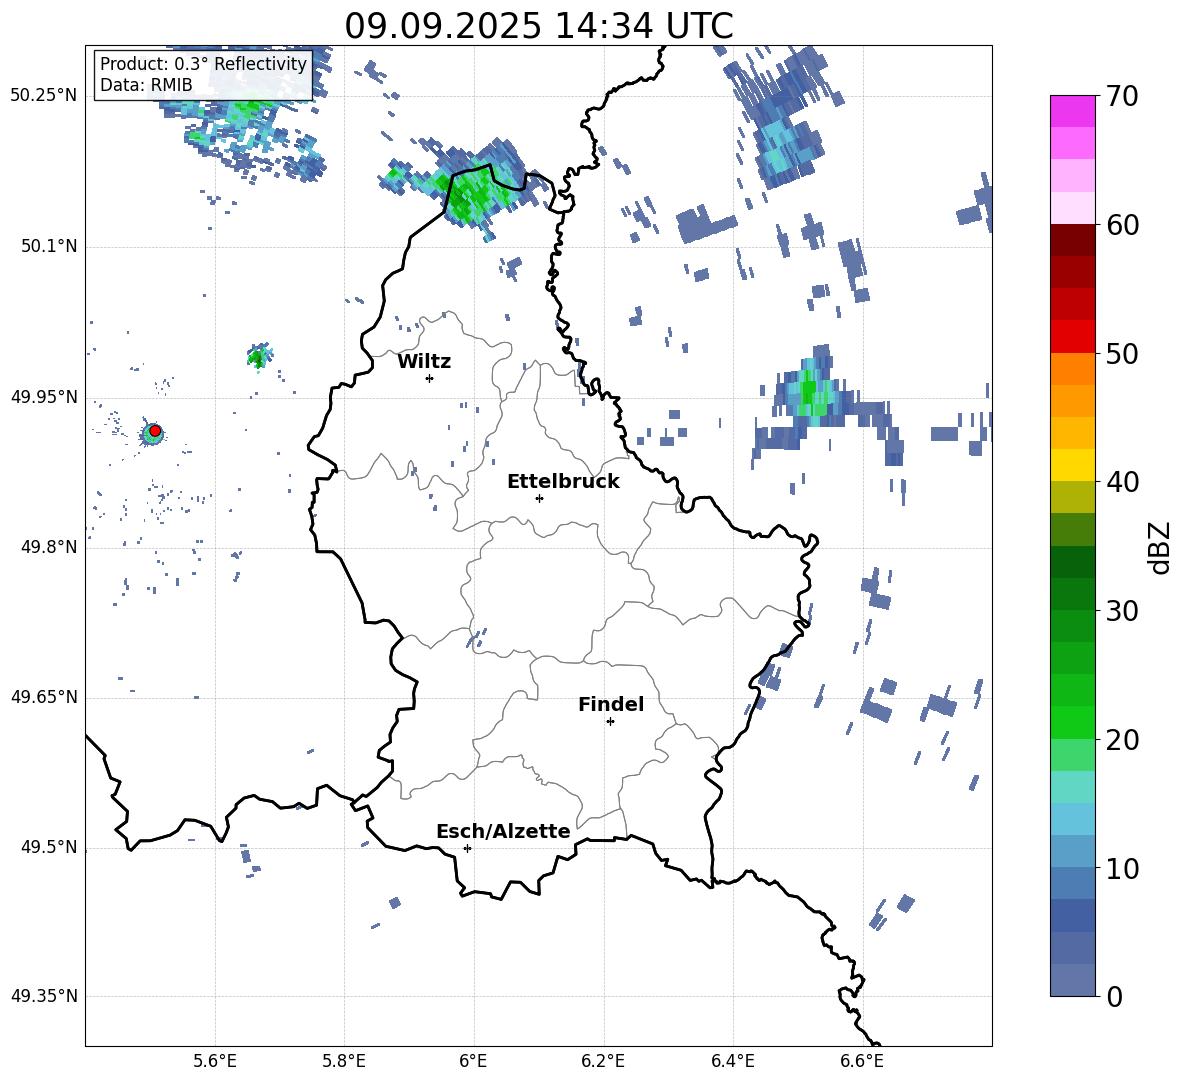Screen dimensions: 1184x1081
Task: Click the small green echo west of Wiltz
Action: pyautogui.click(x=259, y=355)
